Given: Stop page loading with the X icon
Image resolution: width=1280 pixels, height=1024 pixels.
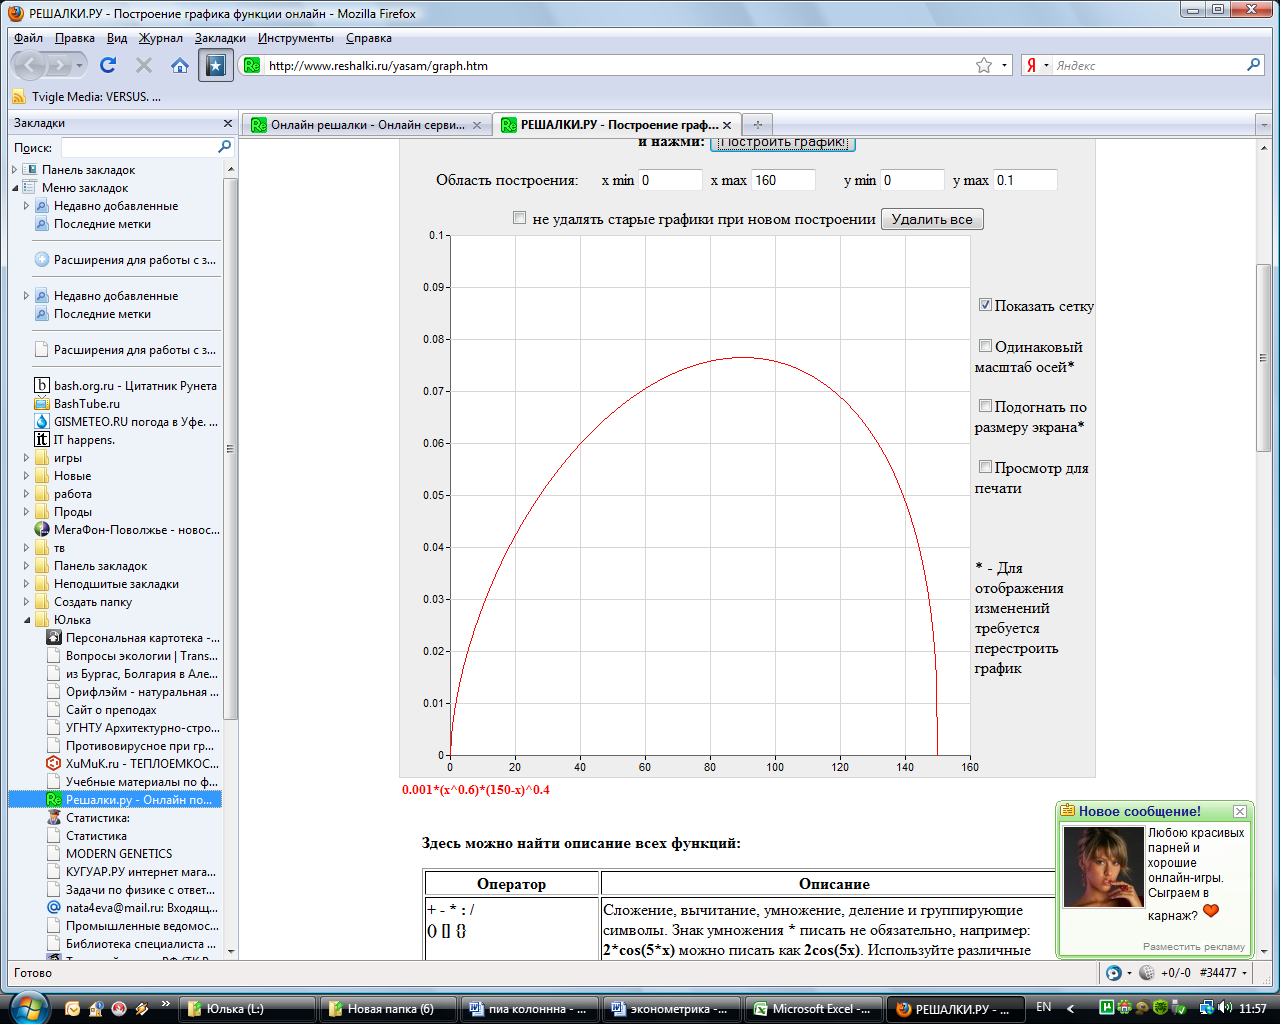Looking at the screenshot, I should click(144, 65).
